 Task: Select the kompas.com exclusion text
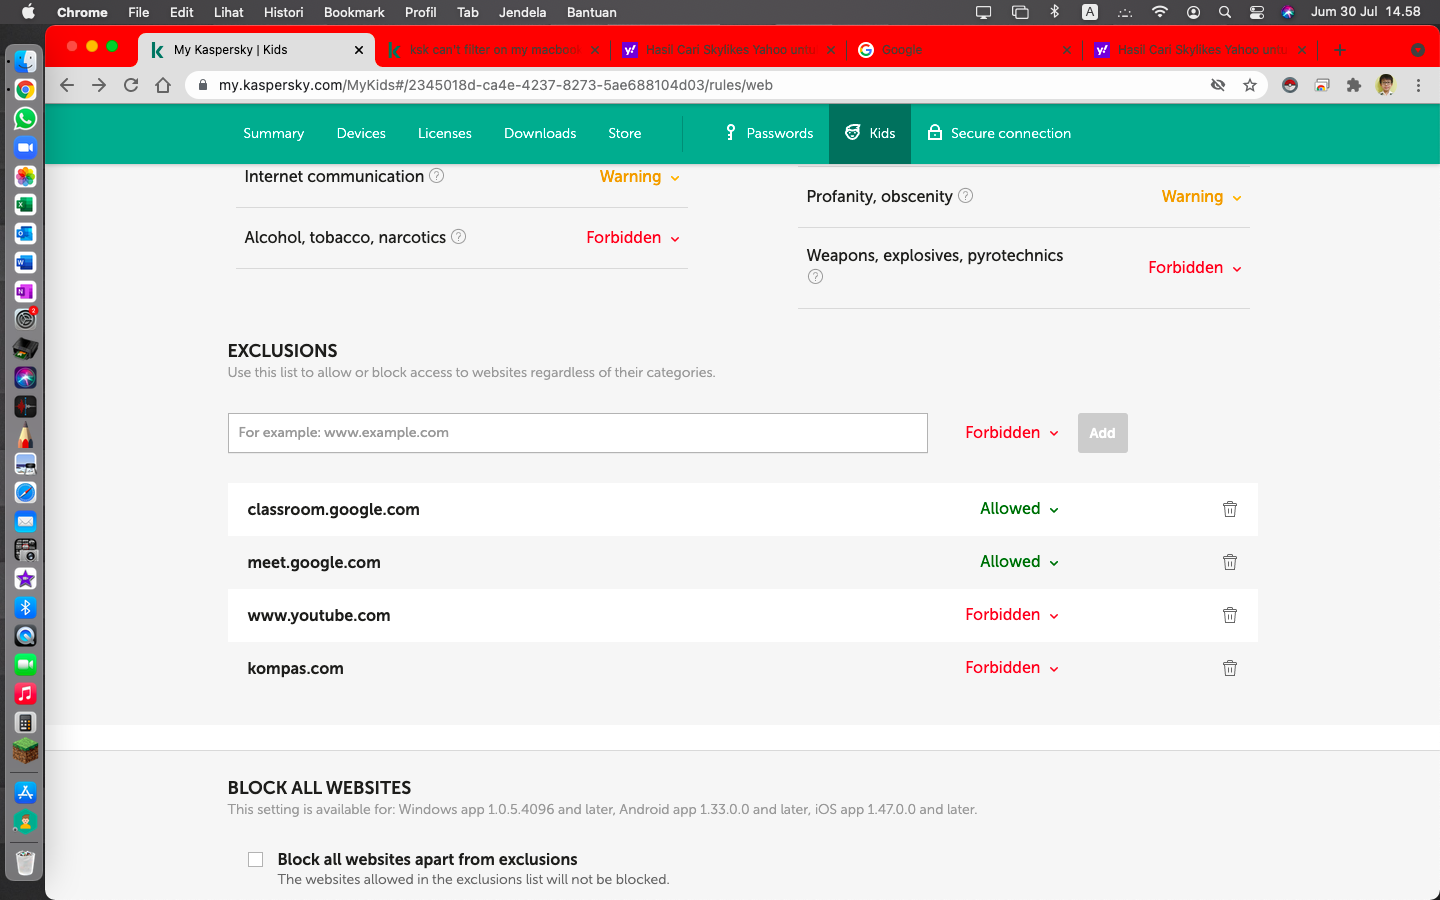click(296, 668)
